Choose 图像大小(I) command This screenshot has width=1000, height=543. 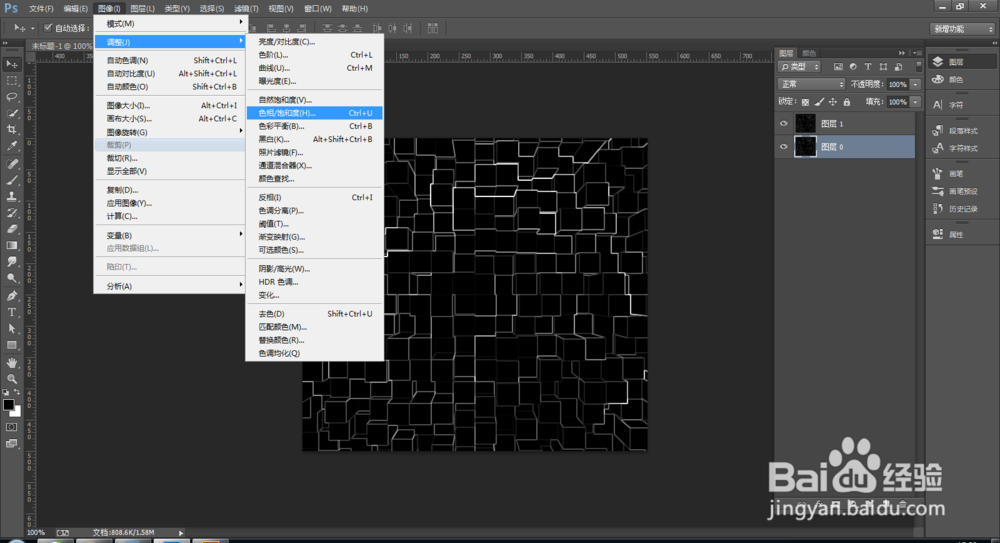pyautogui.click(x=169, y=105)
